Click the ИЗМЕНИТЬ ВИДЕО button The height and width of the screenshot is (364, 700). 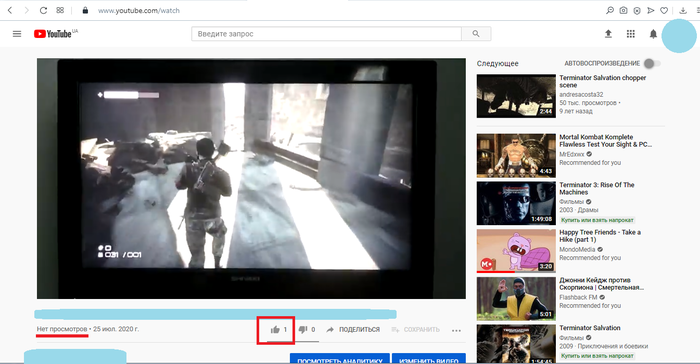pos(429,359)
